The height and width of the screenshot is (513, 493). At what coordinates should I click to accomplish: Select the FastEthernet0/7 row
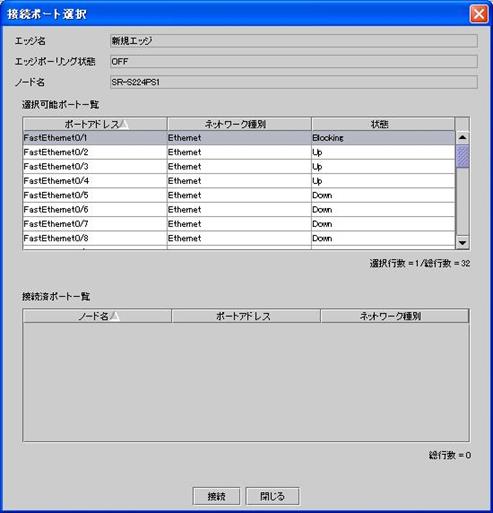pyautogui.click(x=239, y=224)
